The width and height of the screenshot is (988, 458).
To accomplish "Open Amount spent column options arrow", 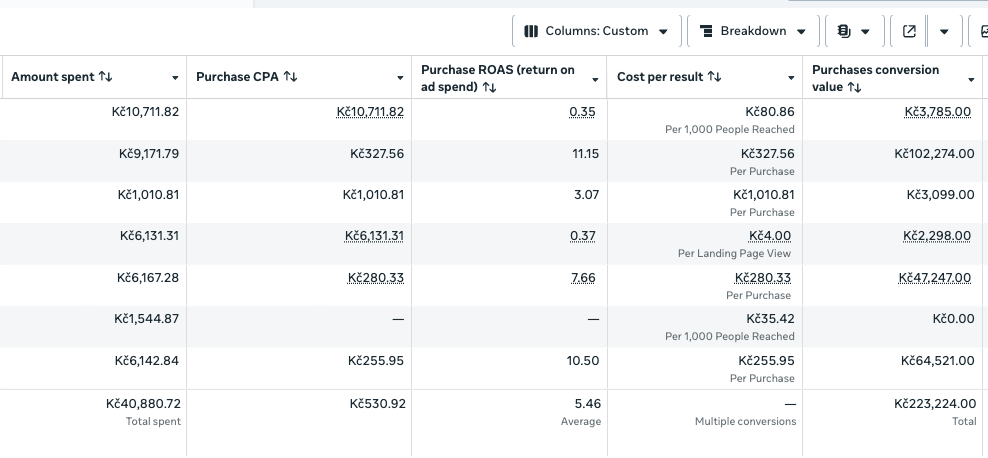I will point(175,78).
